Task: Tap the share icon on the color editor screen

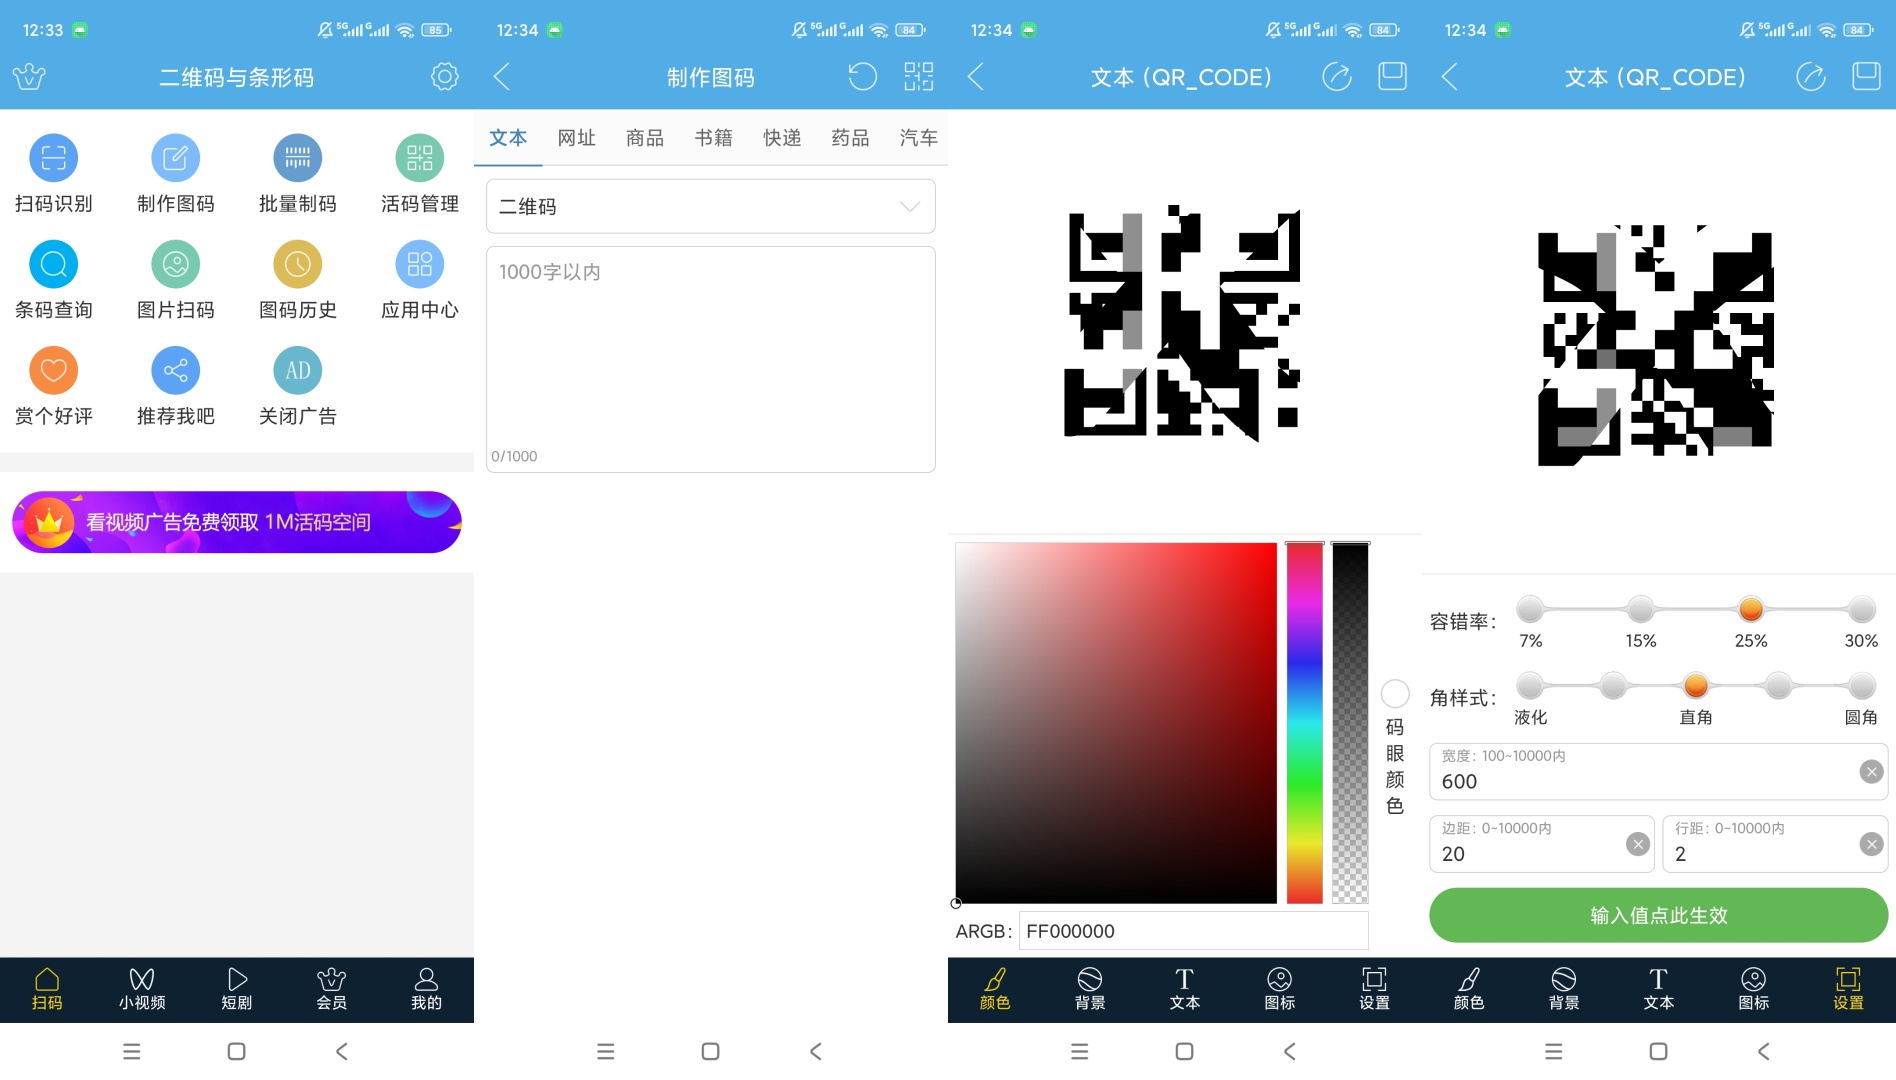Action: click(x=1337, y=77)
